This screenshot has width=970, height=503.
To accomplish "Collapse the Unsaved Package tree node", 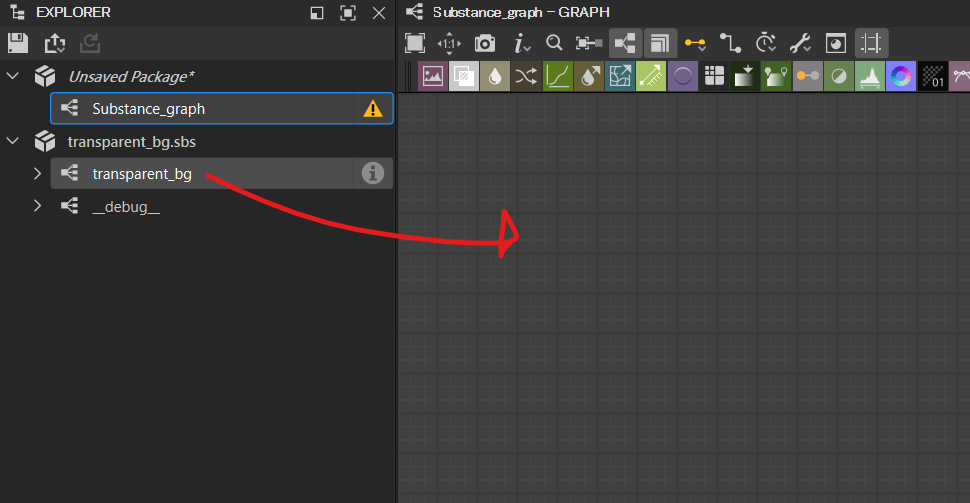I will point(13,76).
